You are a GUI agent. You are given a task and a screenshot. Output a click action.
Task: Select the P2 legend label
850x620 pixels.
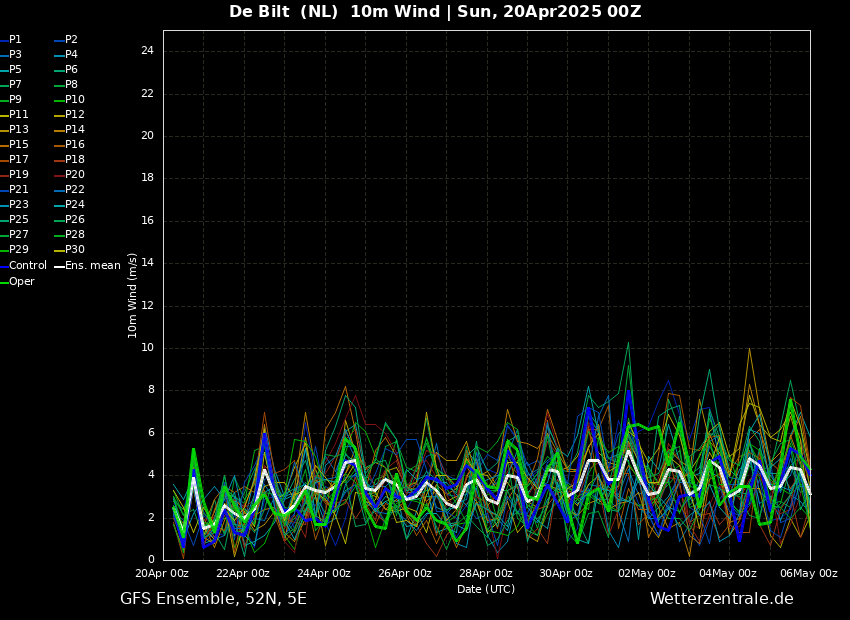click(x=67, y=40)
